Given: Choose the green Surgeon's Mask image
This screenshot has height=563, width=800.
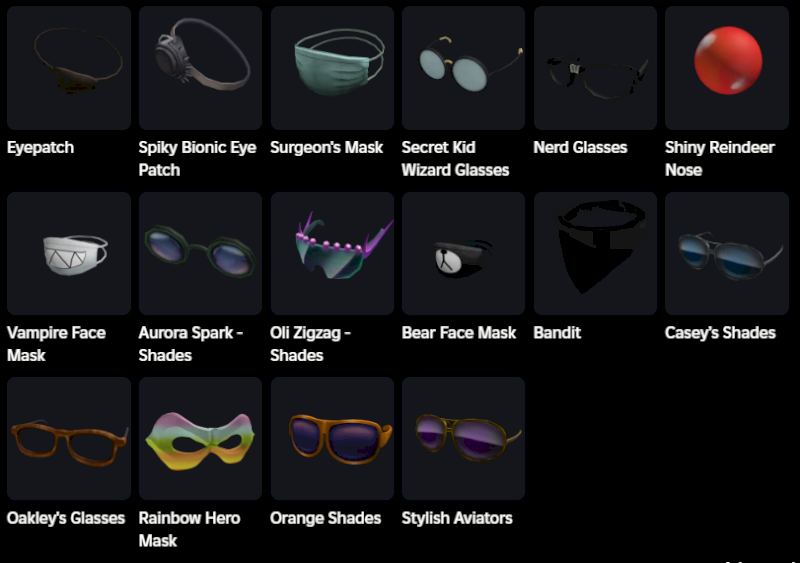Looking at the screenshot, I should pyautogui.click(x=332, y=68).
